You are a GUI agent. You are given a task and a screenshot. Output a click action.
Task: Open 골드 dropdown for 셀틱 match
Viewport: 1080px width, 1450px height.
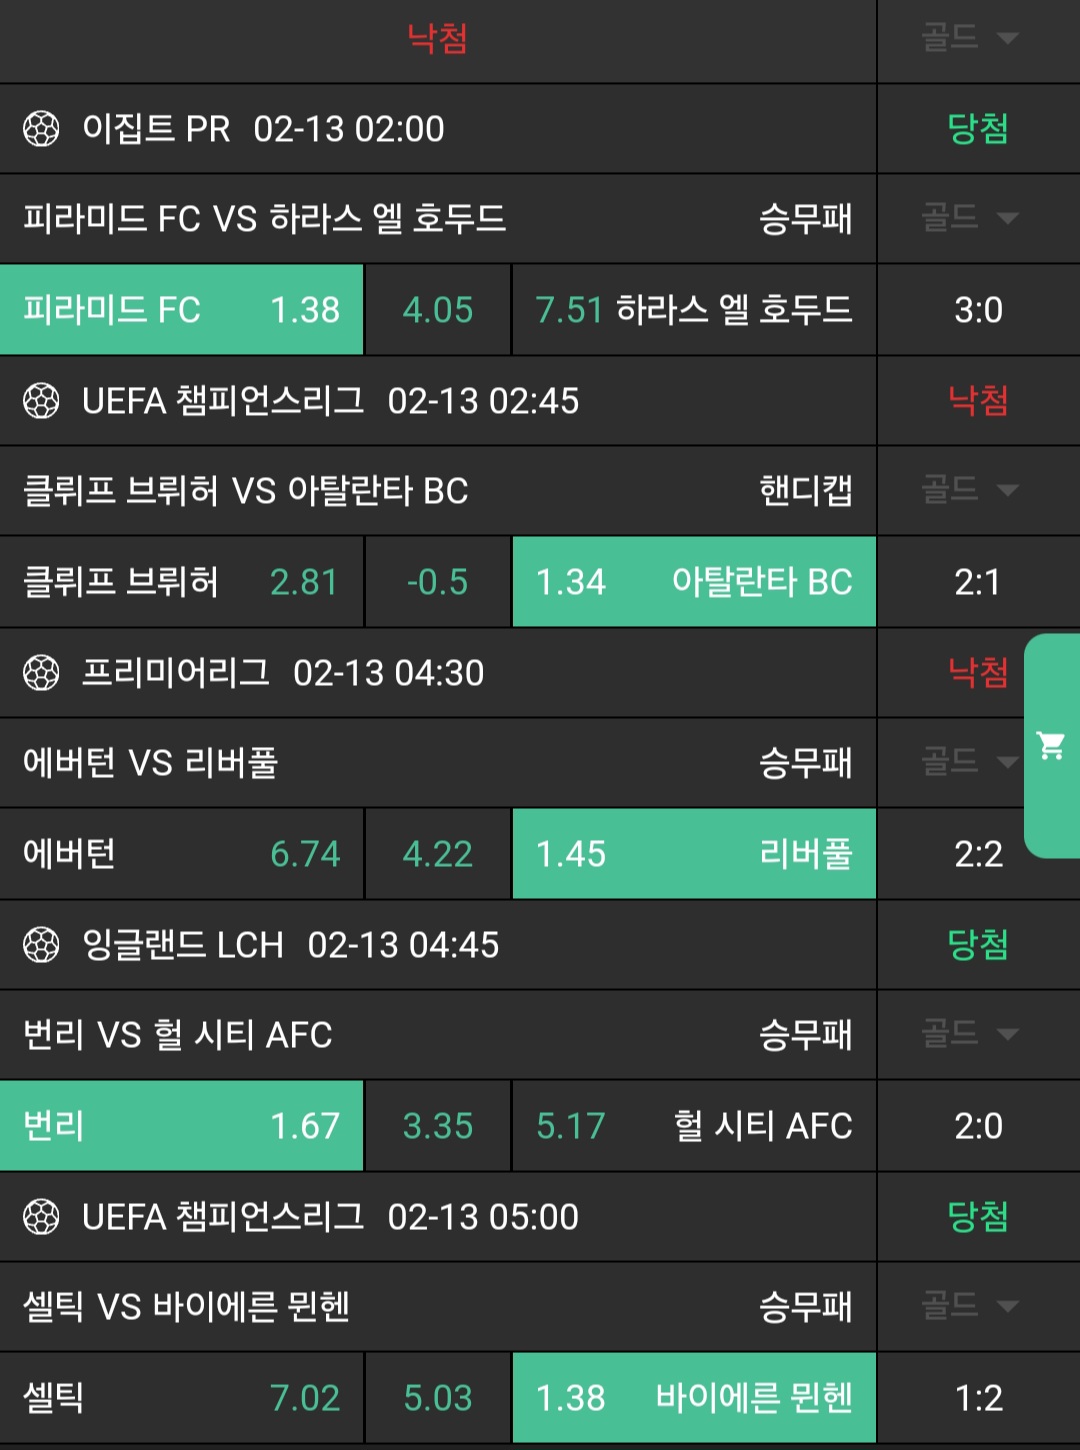969,1306
